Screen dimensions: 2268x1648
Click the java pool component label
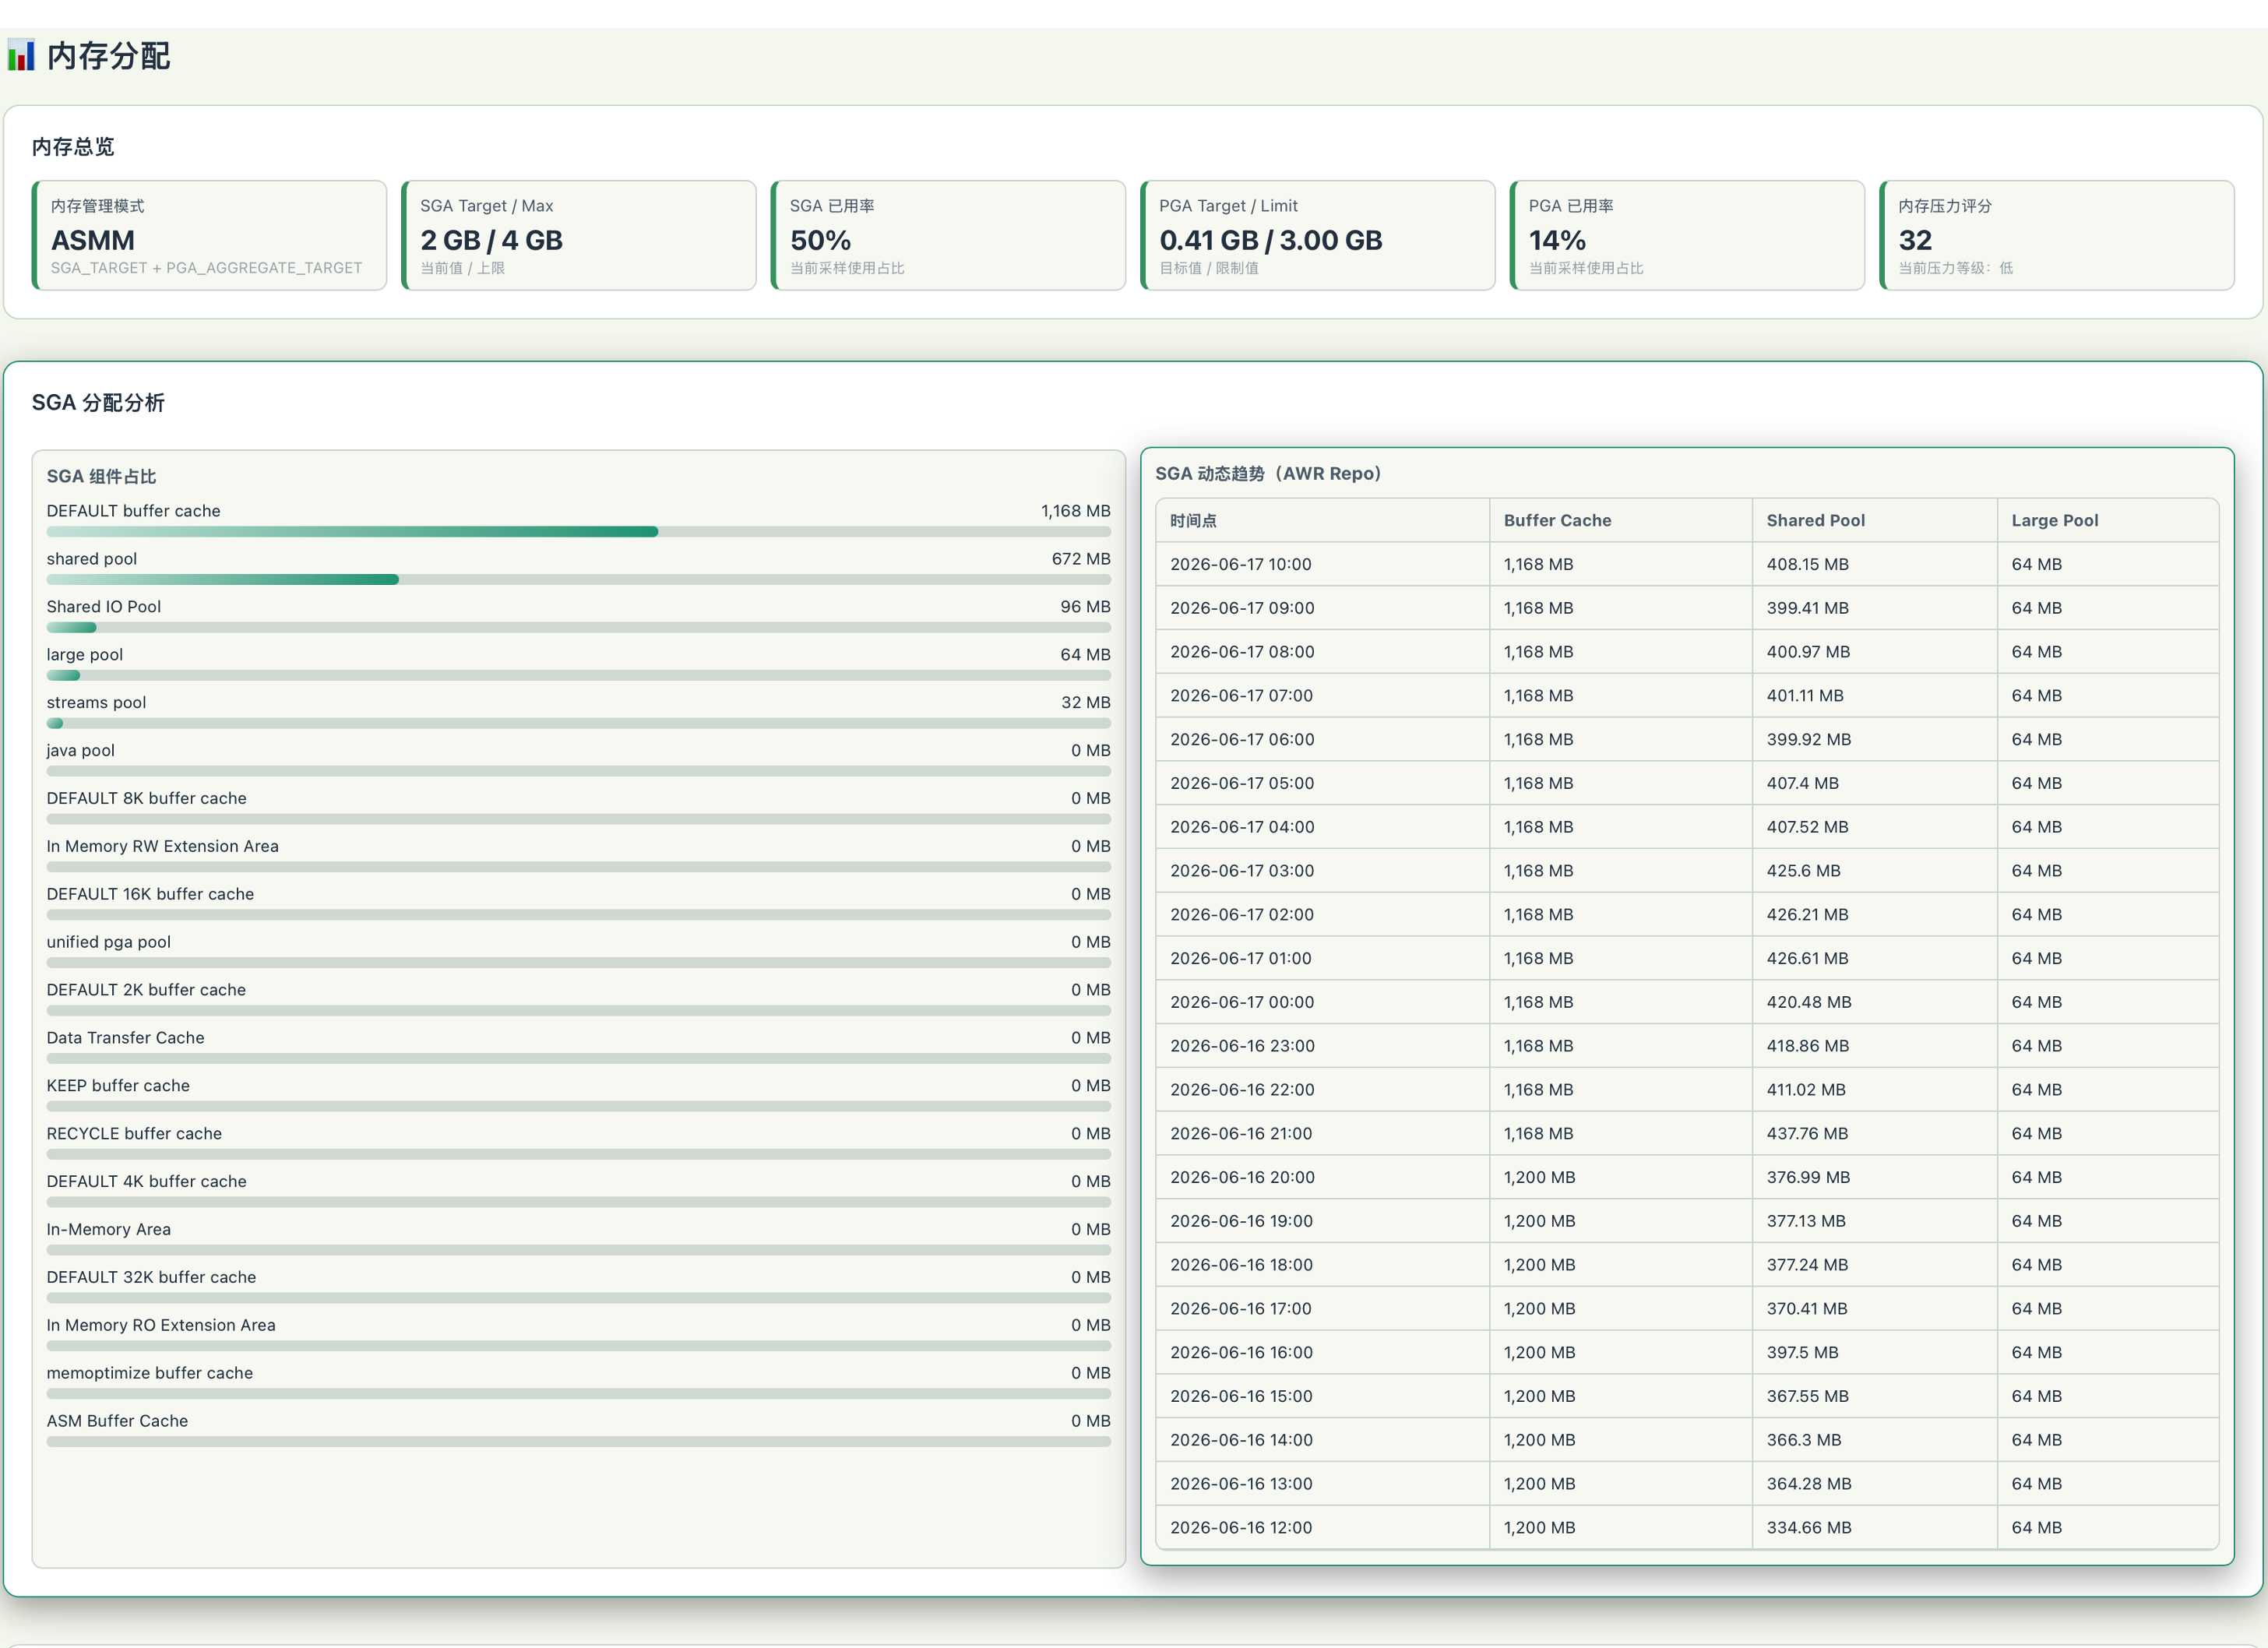pyautogui.click(x=81, y=751)
